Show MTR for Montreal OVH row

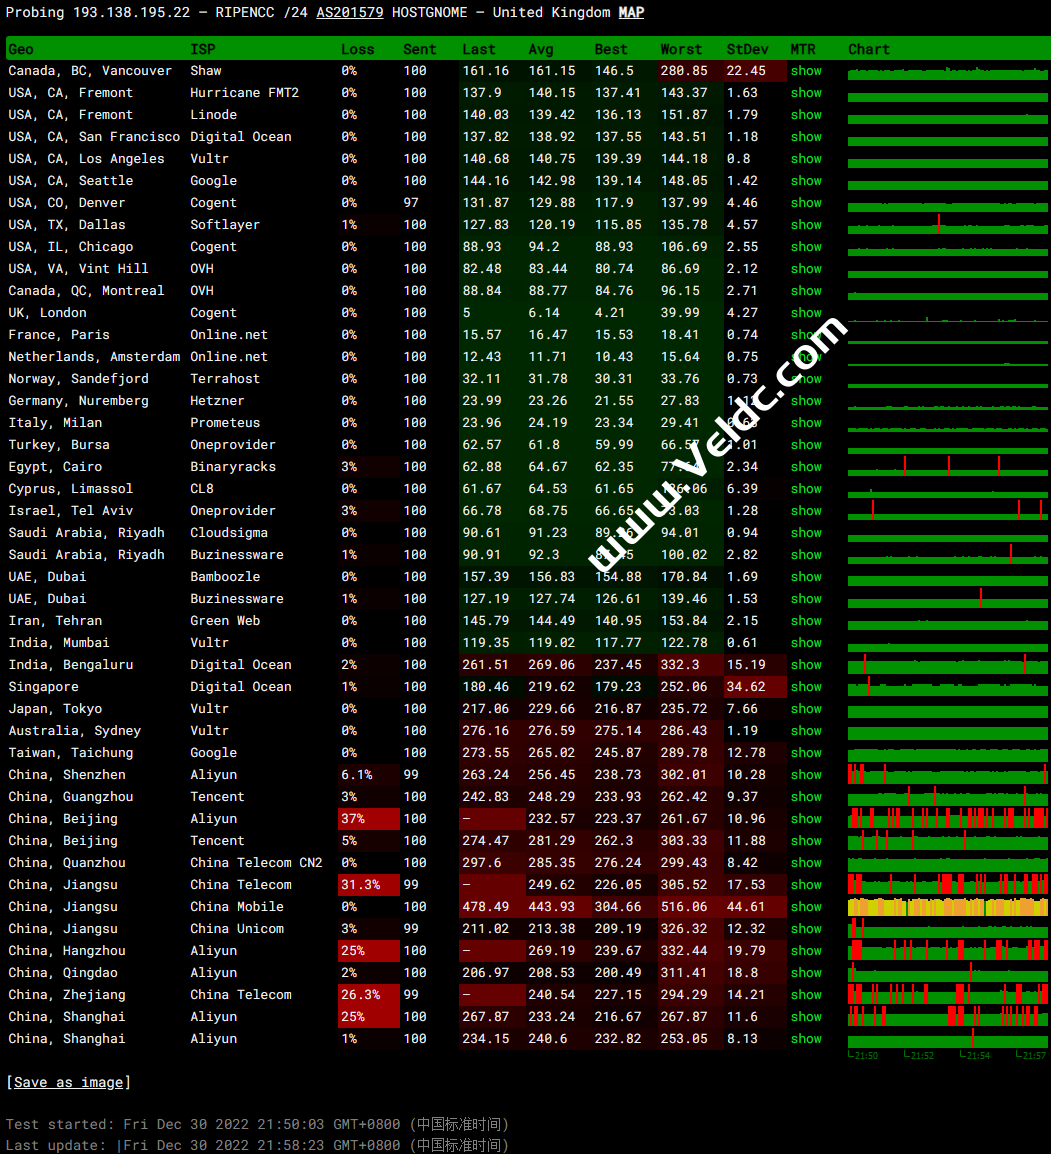[806, 291]
